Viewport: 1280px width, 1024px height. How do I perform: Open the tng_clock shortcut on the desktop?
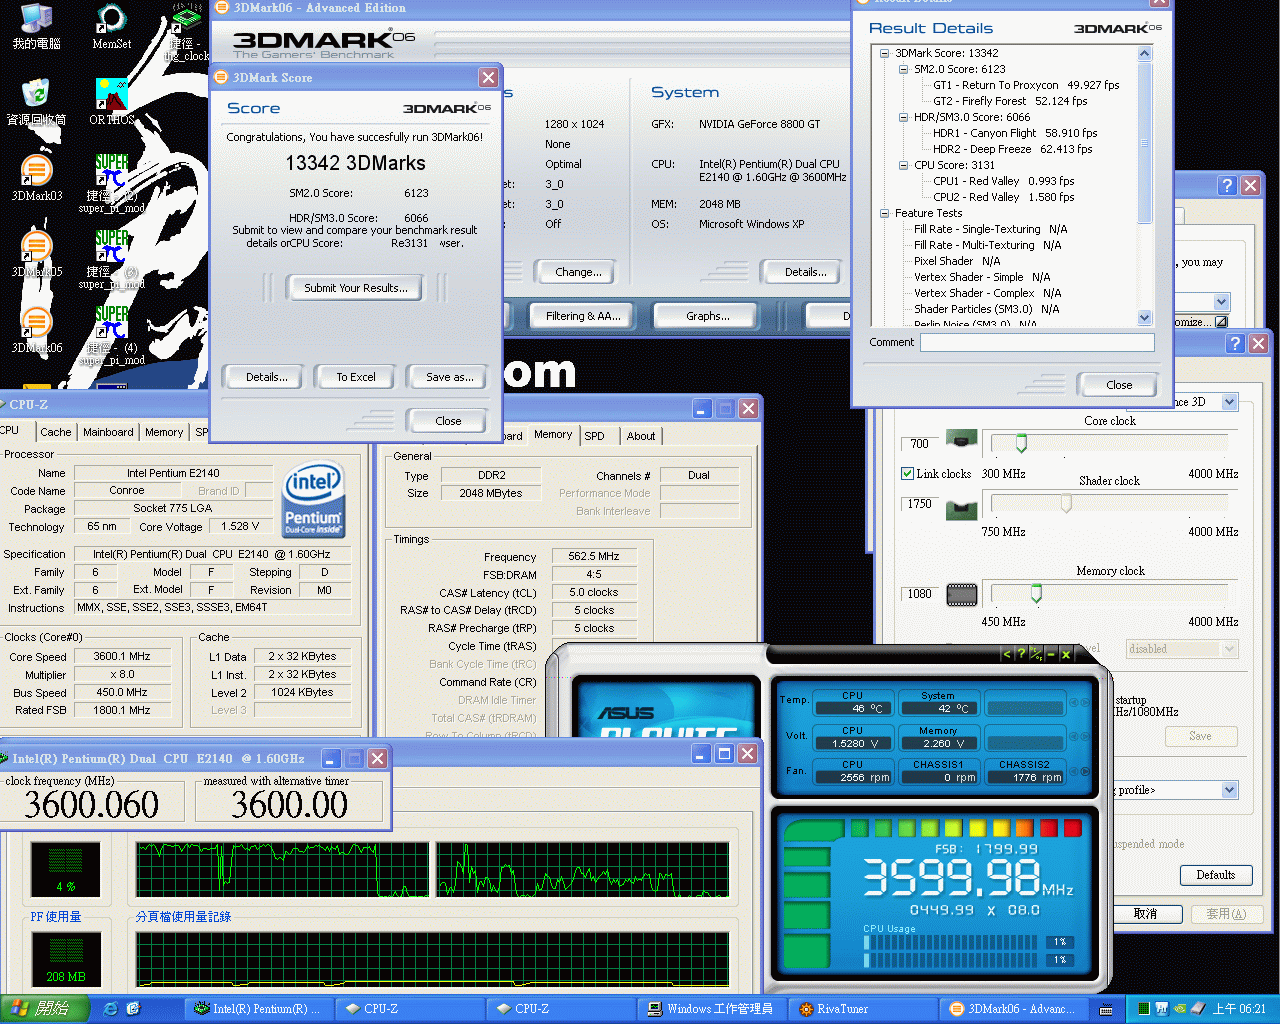[x=186, y=33]
